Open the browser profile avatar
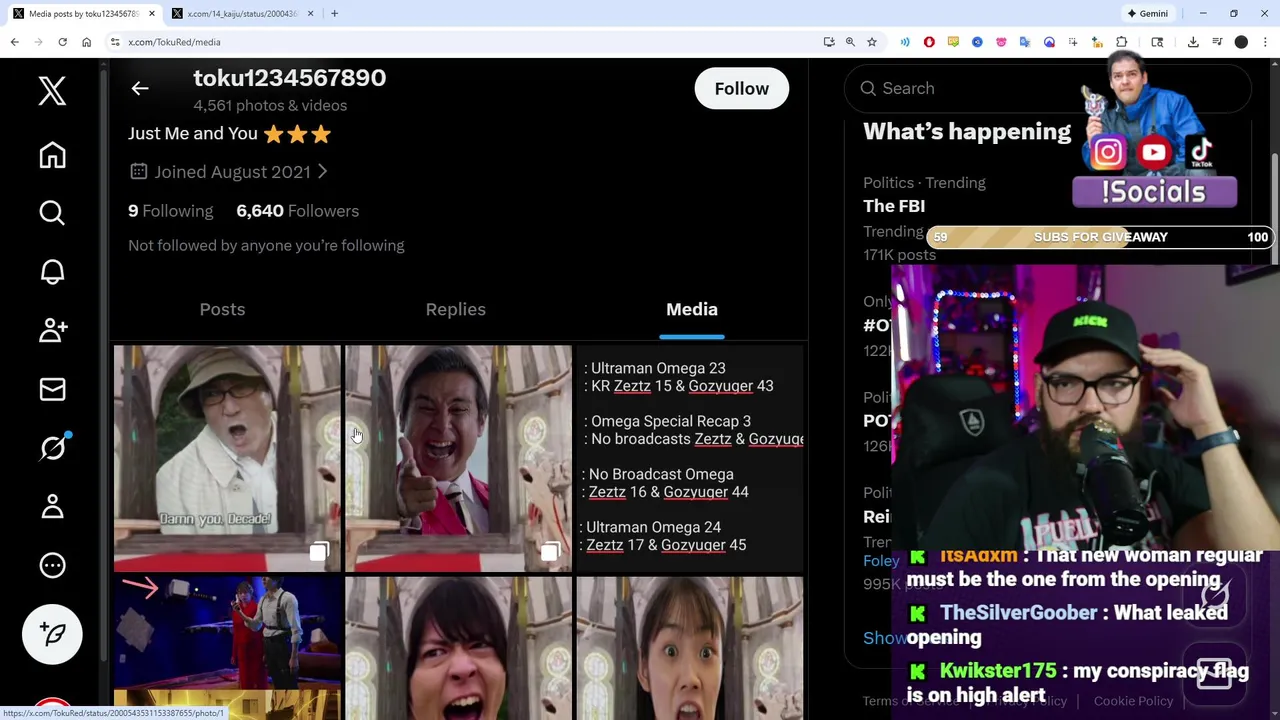The width and height of the screenshot is (1280, 720). [x=1241, y=42]
